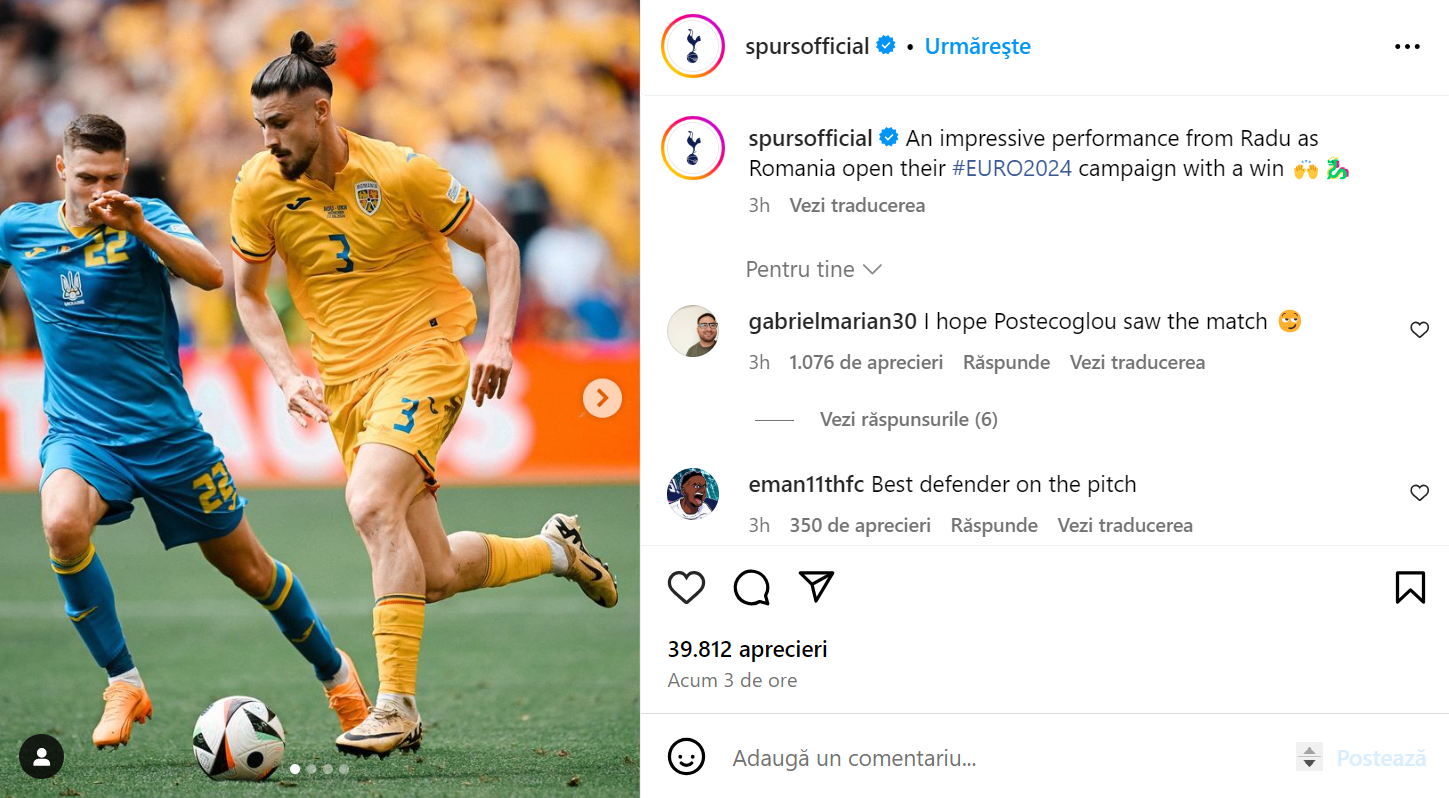1449x798 pixels.
Task: Open the #EURO2024 hashtag link
Action: click(1011, 168)
